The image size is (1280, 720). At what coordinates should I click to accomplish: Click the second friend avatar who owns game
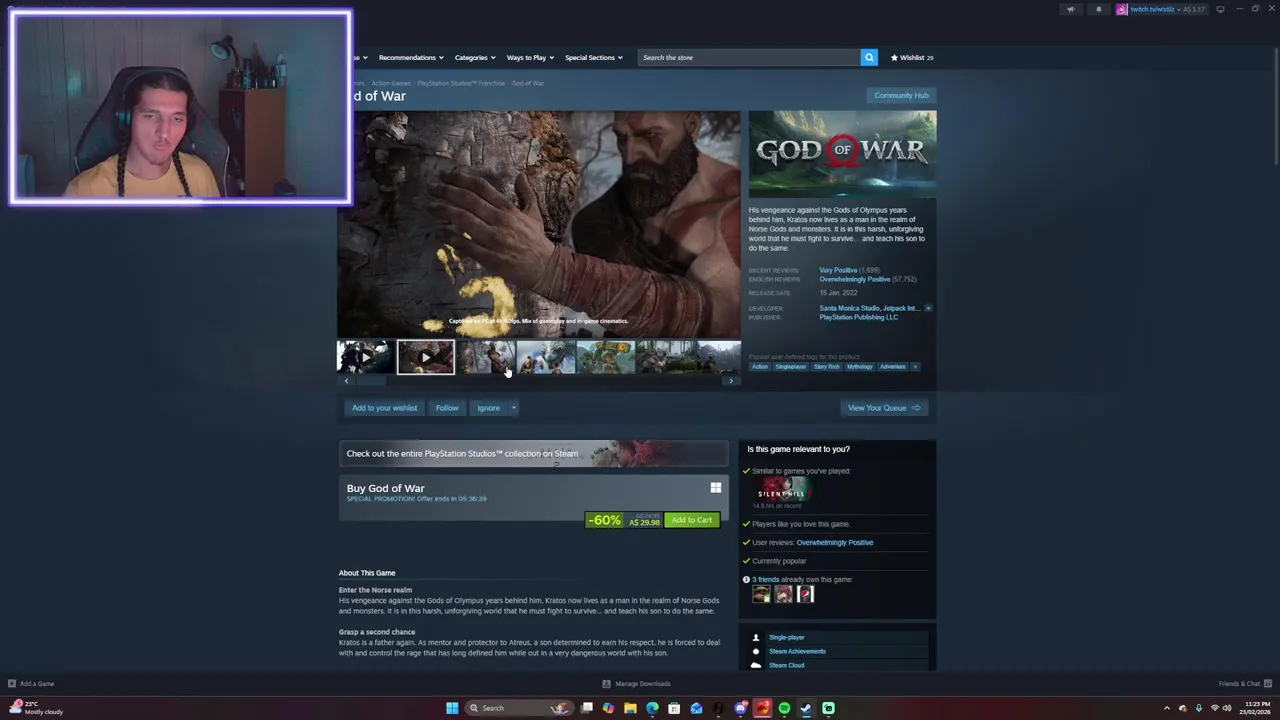point(783,594)
